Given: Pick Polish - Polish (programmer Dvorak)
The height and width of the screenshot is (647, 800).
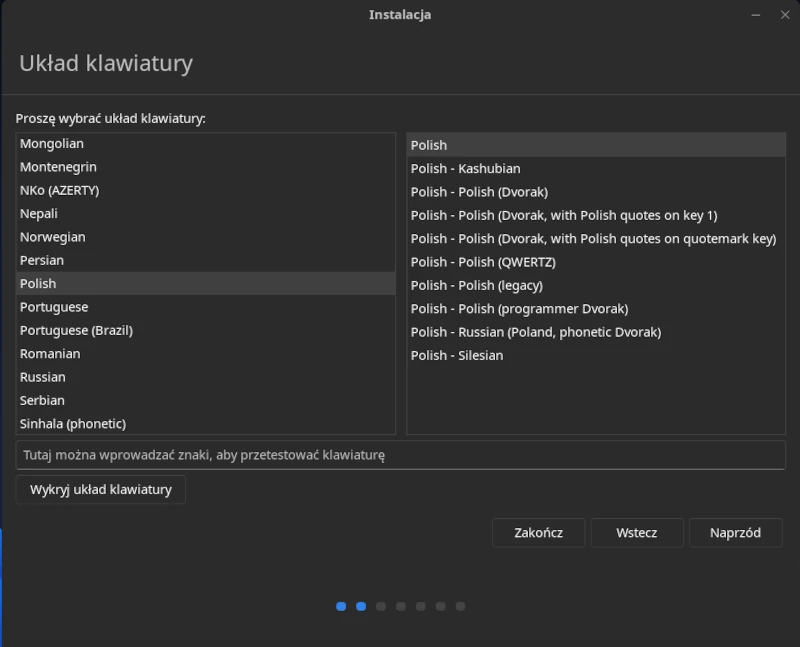Looking at the screenshot, I should pyautogui.click(x=596, y=309).
